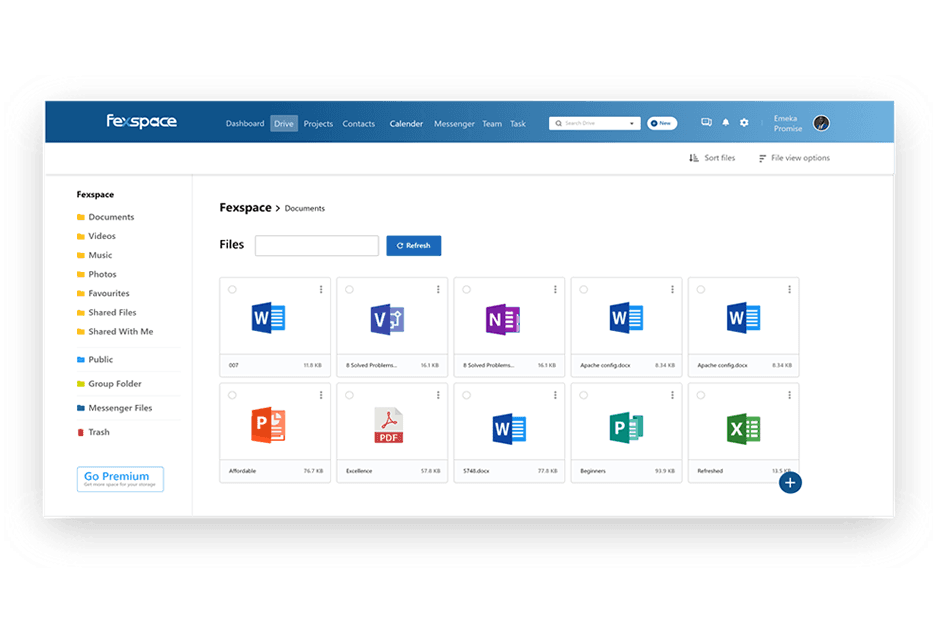Open the settings gear icon
This screenshot has width=937, height=643.
tap(744, 123)
